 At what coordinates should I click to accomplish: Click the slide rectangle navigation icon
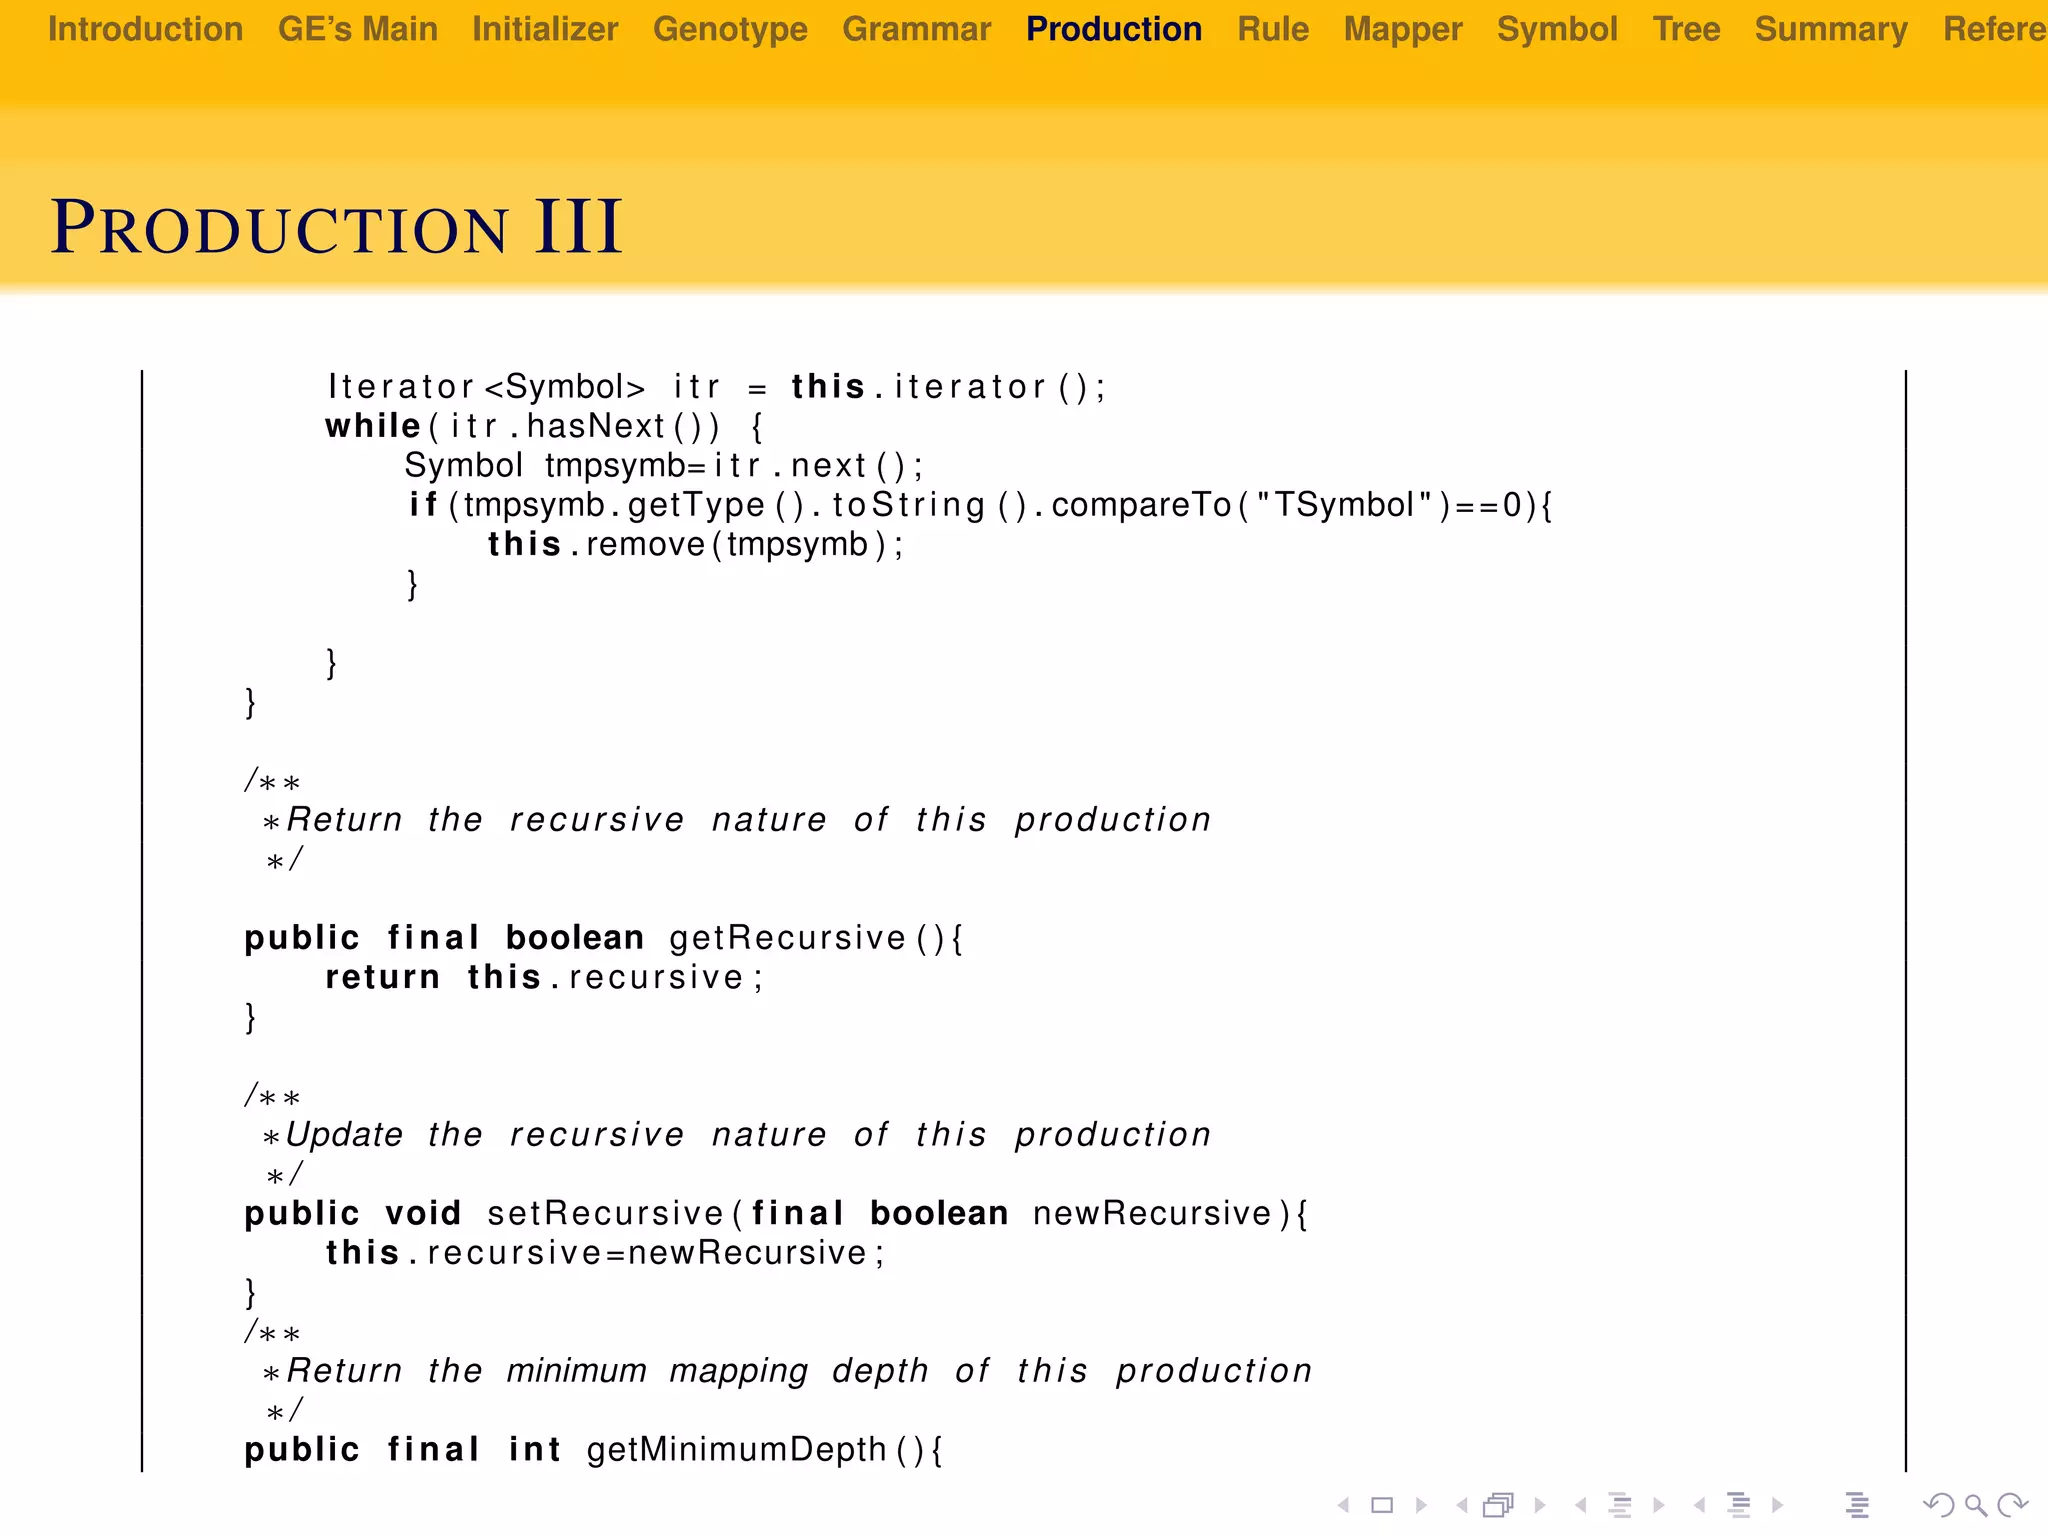pyautogui.click(x=1382, y=1505)
